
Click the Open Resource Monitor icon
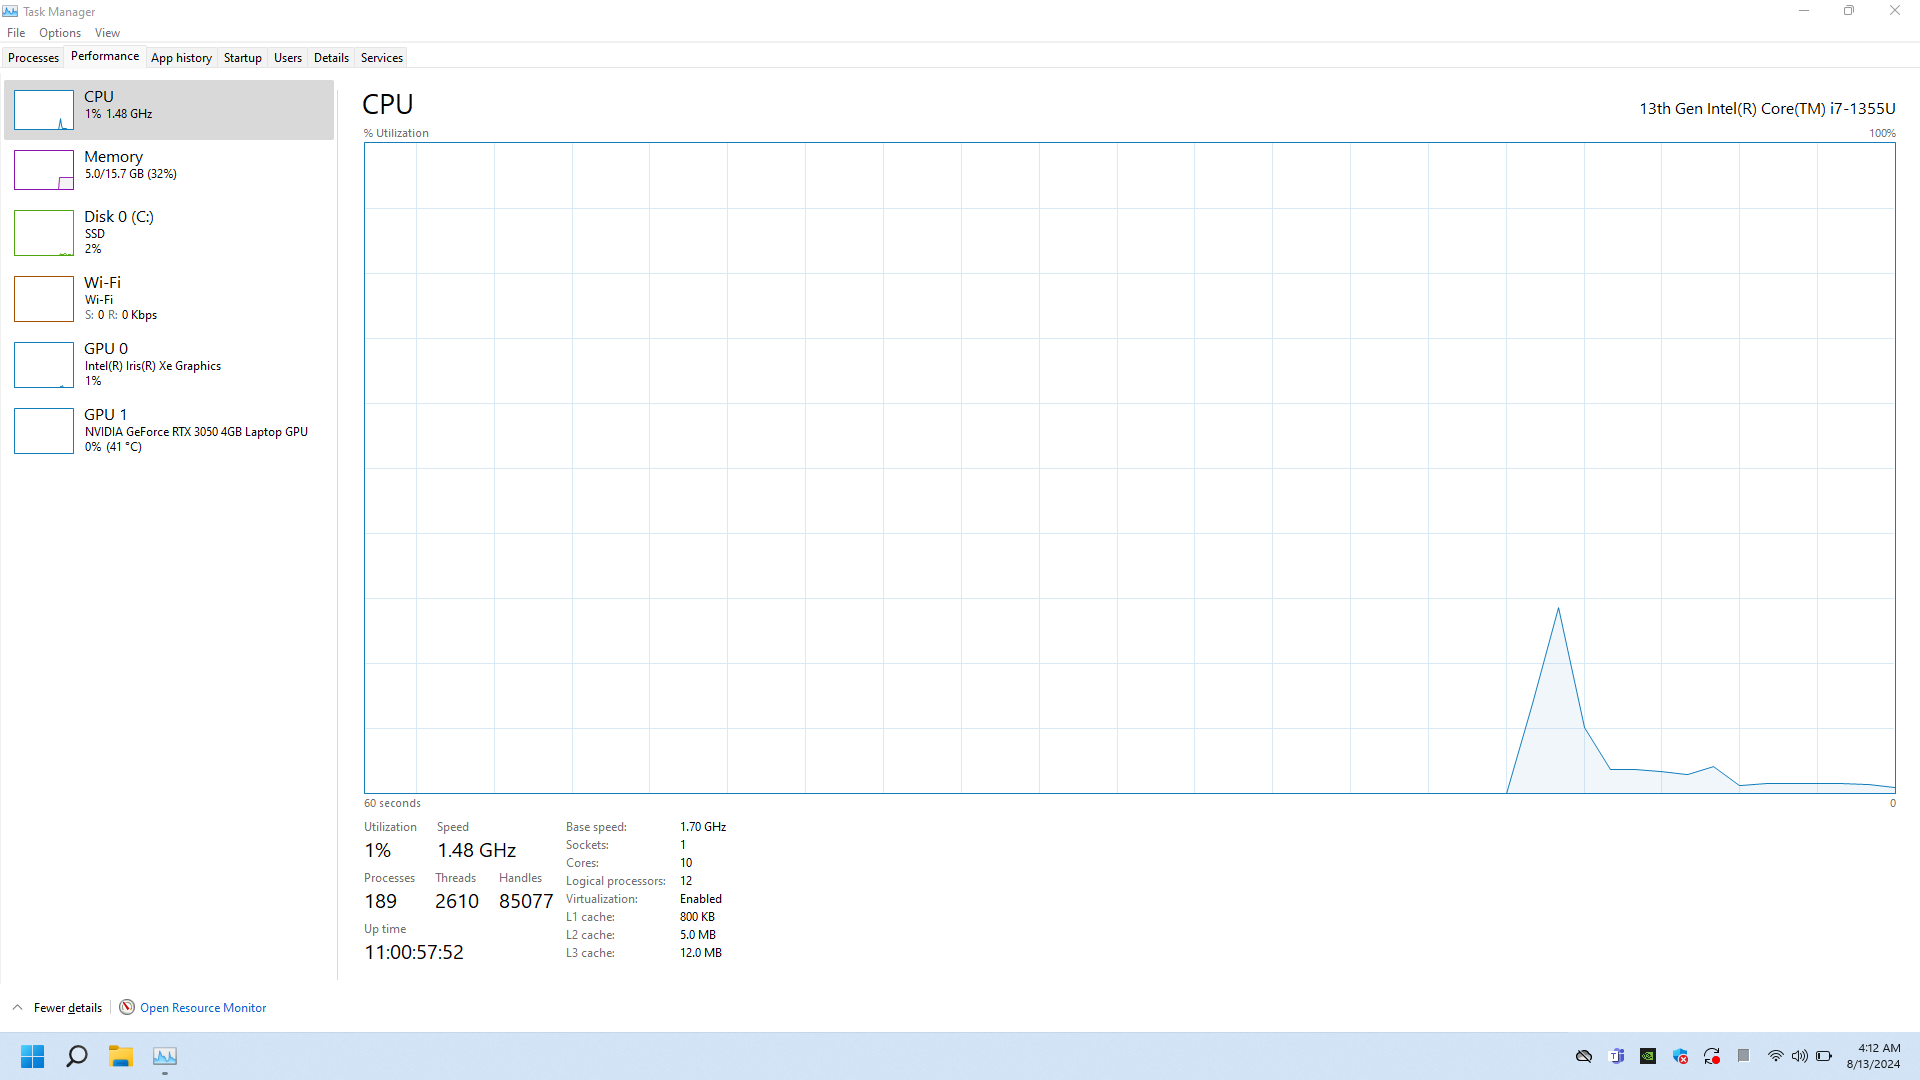[x=127, y=1007]
